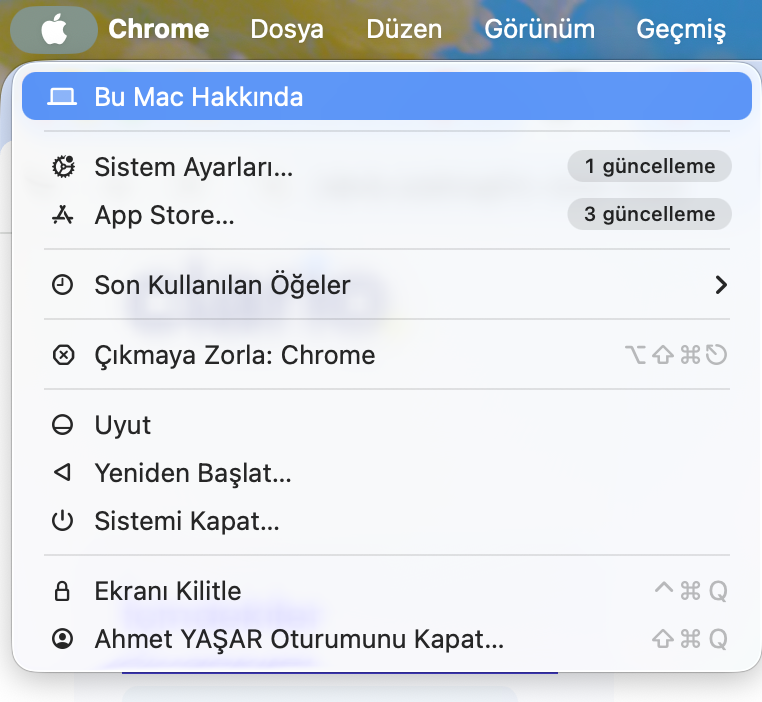The width and height of the screenshot is (762, 702).
Task: Select Sistemi Kapat… menu item
Action: coord(387,521)
